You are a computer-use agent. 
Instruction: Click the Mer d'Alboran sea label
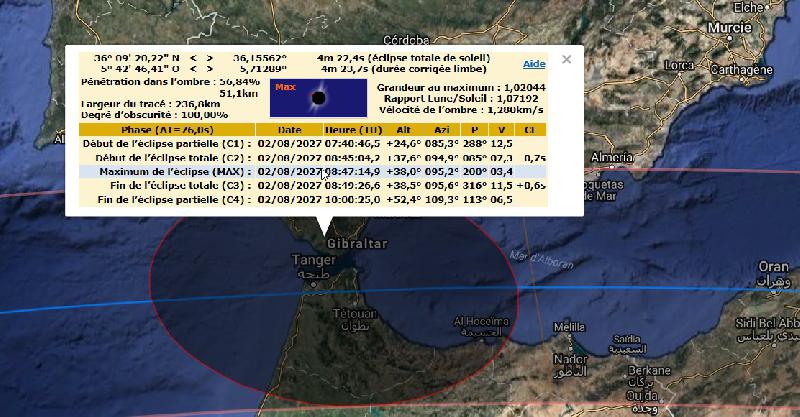[542, 259]
